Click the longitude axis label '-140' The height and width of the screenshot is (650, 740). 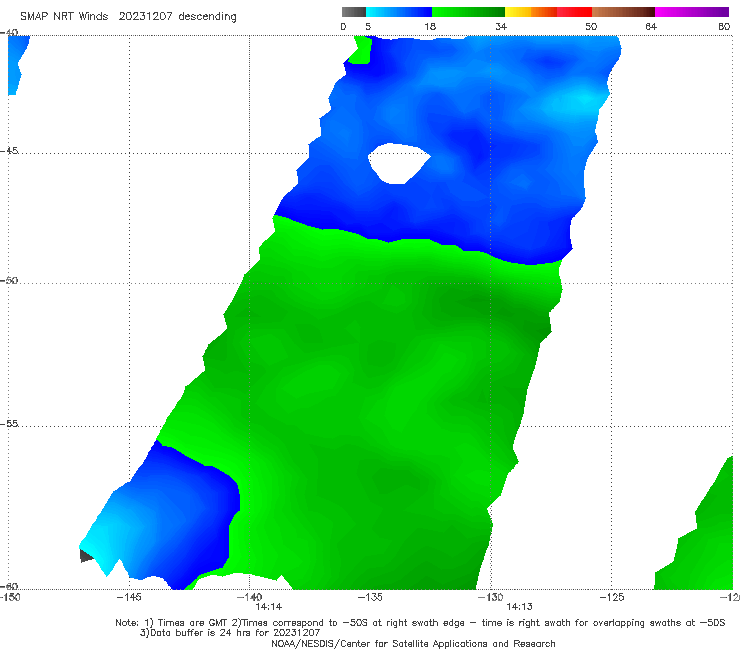[x=249, y=598]
